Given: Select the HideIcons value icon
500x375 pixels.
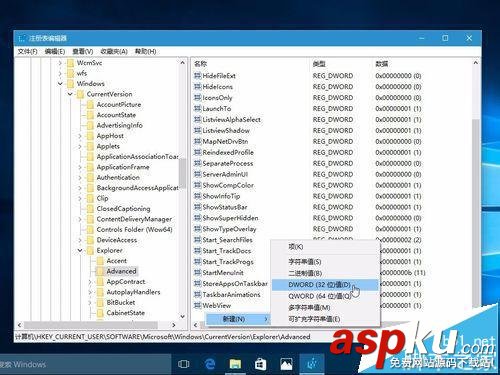Looking at the screenshot, I should click(198, 87).
